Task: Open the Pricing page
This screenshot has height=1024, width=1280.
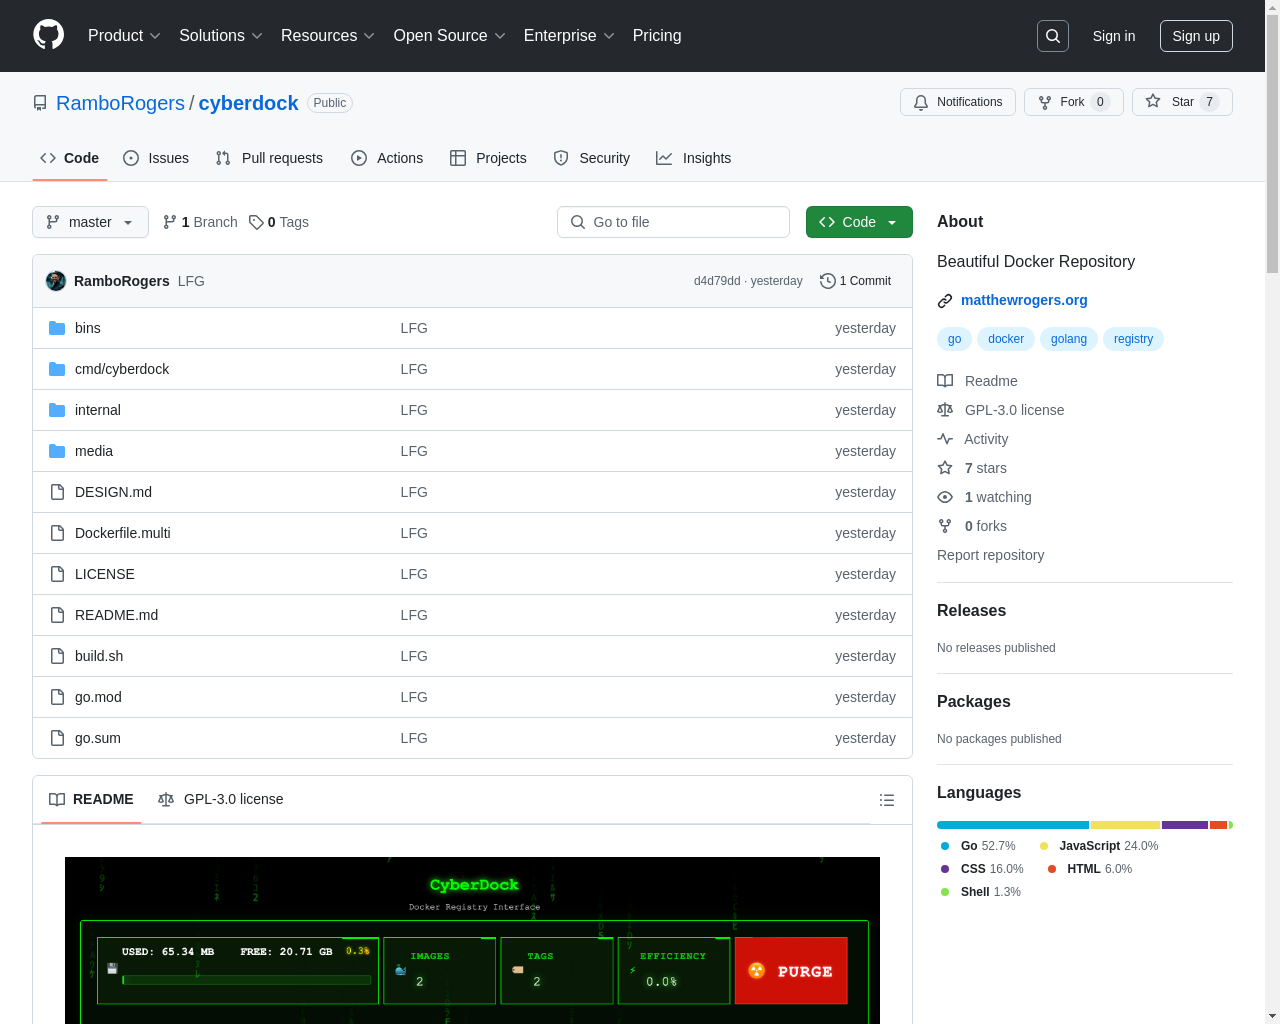Action: tap(657, 36)
